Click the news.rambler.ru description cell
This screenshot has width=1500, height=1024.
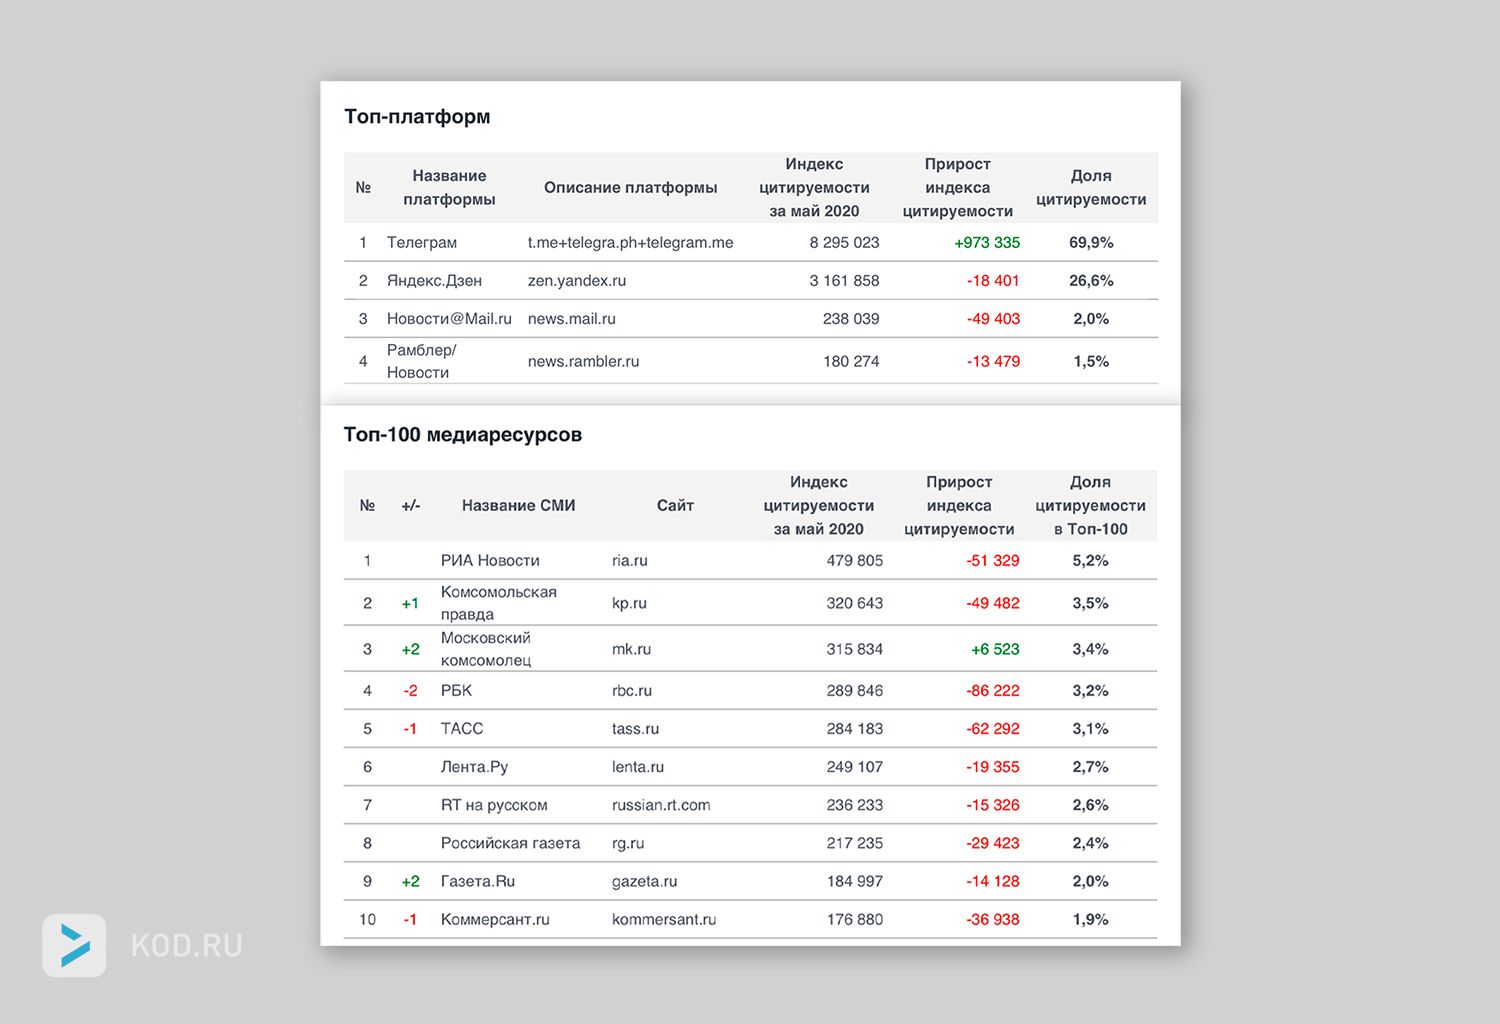tap(583, 362)
